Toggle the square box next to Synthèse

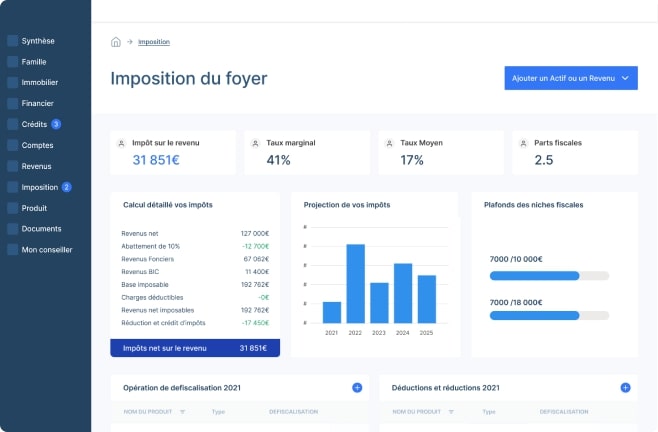[12, 41]
